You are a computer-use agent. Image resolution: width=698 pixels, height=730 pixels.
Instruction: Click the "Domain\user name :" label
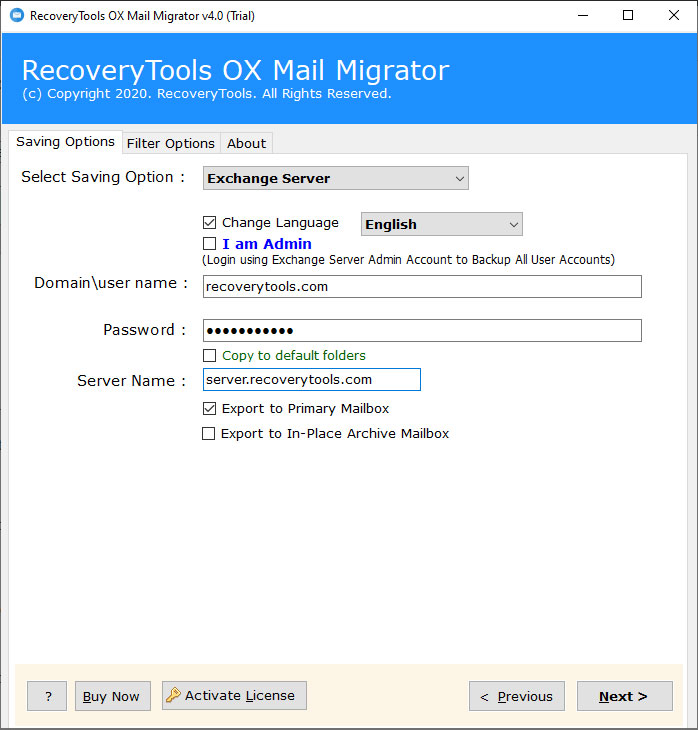coord(111,283)
